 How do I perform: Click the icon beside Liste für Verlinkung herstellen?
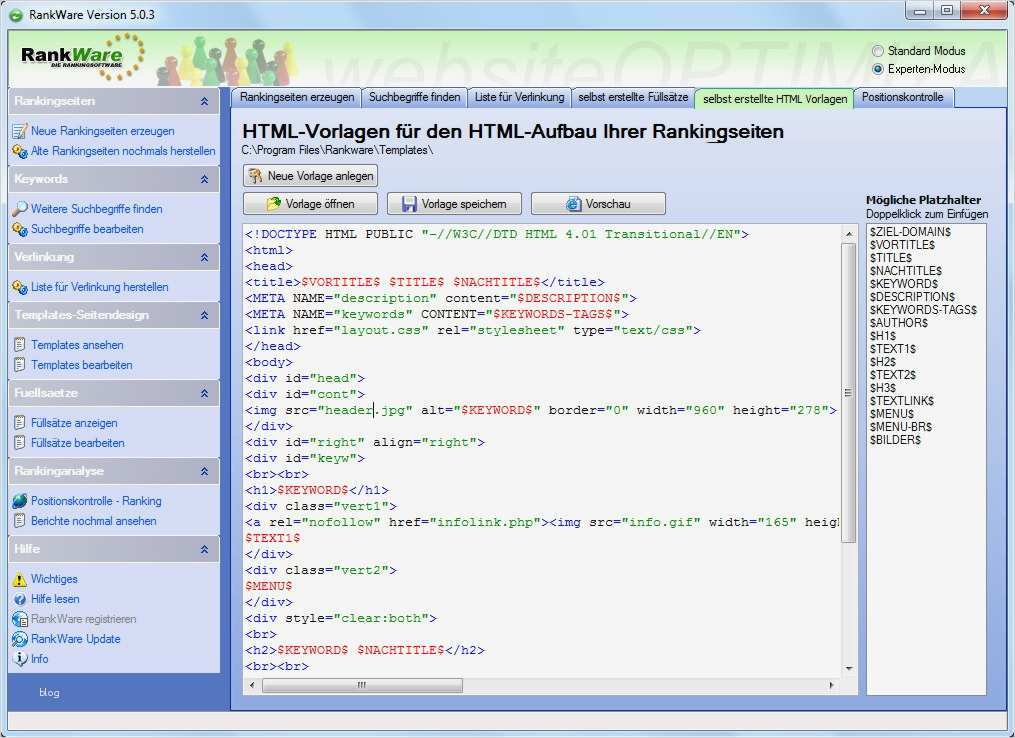(x=19, y=287)
